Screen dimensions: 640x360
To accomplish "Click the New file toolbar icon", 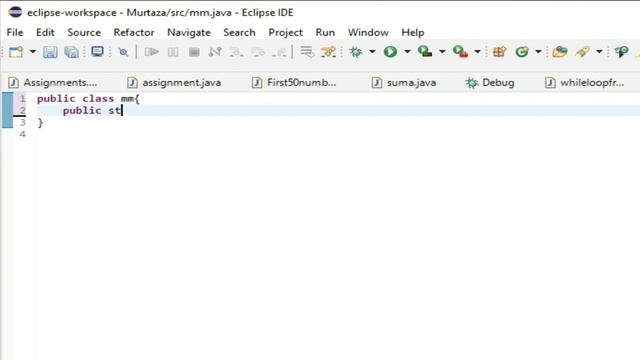I will (16, 52).
